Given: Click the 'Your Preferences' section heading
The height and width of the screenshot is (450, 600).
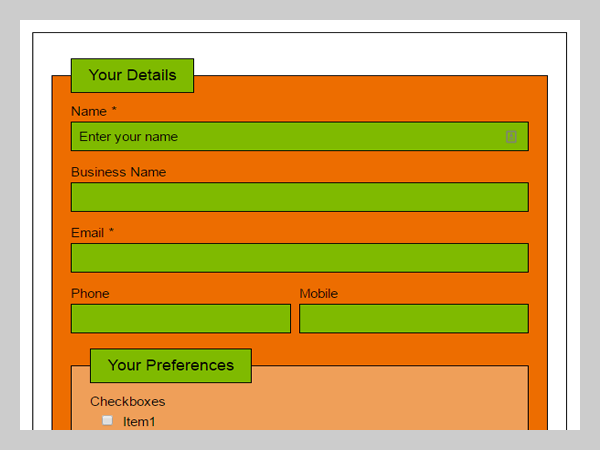Looking at the screenshot, I should 170,365.
